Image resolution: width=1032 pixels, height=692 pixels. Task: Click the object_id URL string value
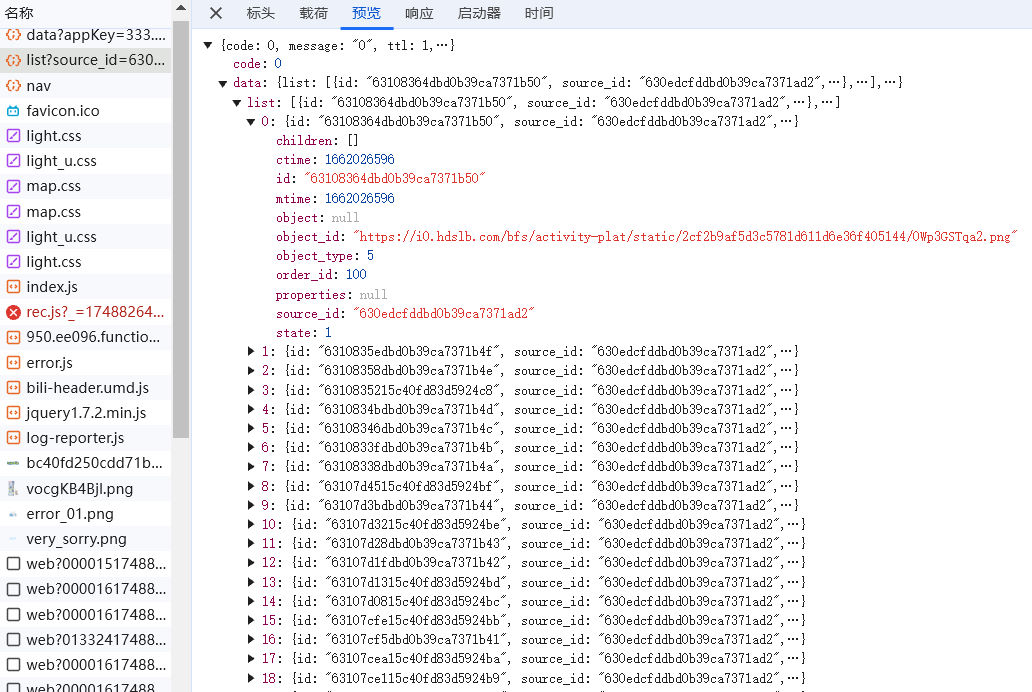[684, 236]
